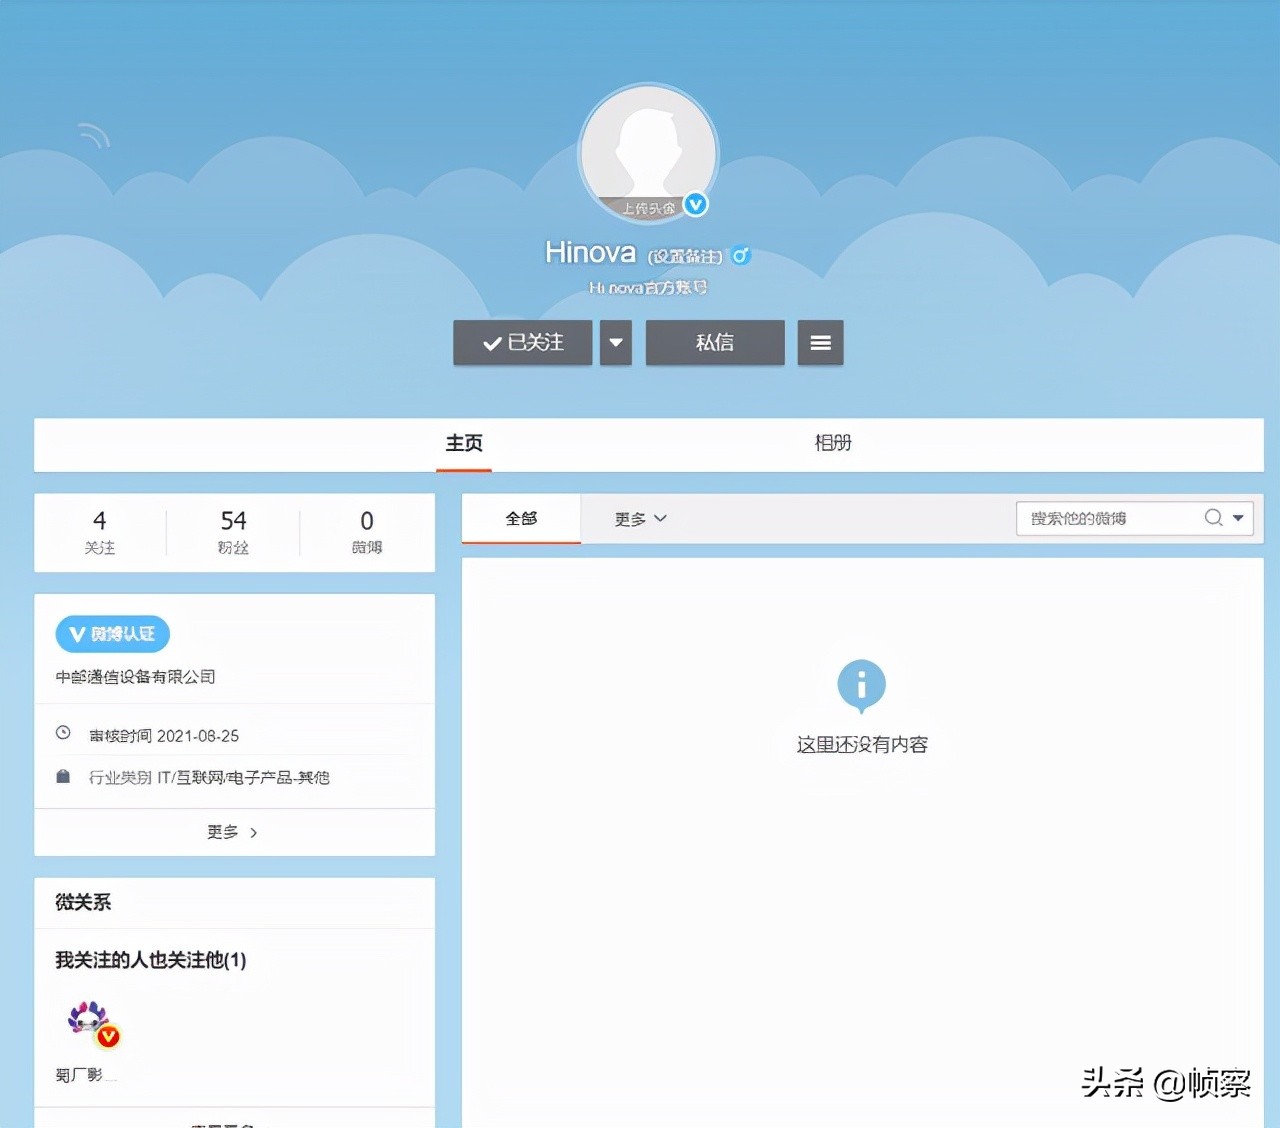The width and height of the screenshot is (1280, 1128).
Task: Toggle the 已关注 following button
Action: pos(523,342)
